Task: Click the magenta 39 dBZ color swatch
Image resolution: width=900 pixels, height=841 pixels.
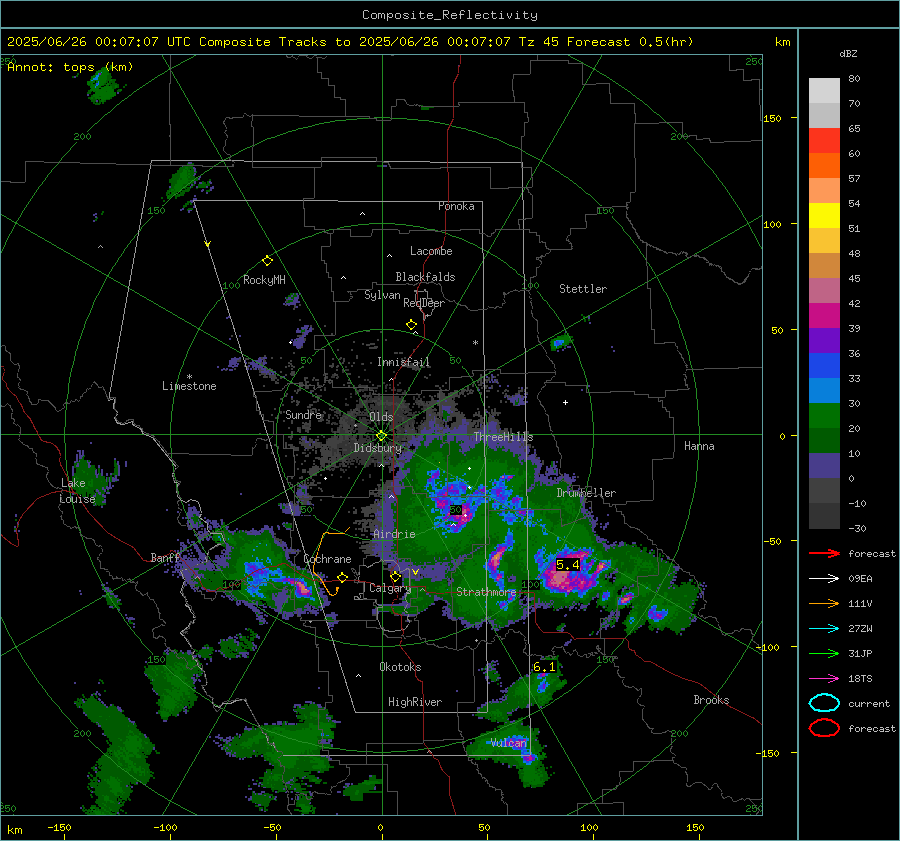Action: pos(824,316)
